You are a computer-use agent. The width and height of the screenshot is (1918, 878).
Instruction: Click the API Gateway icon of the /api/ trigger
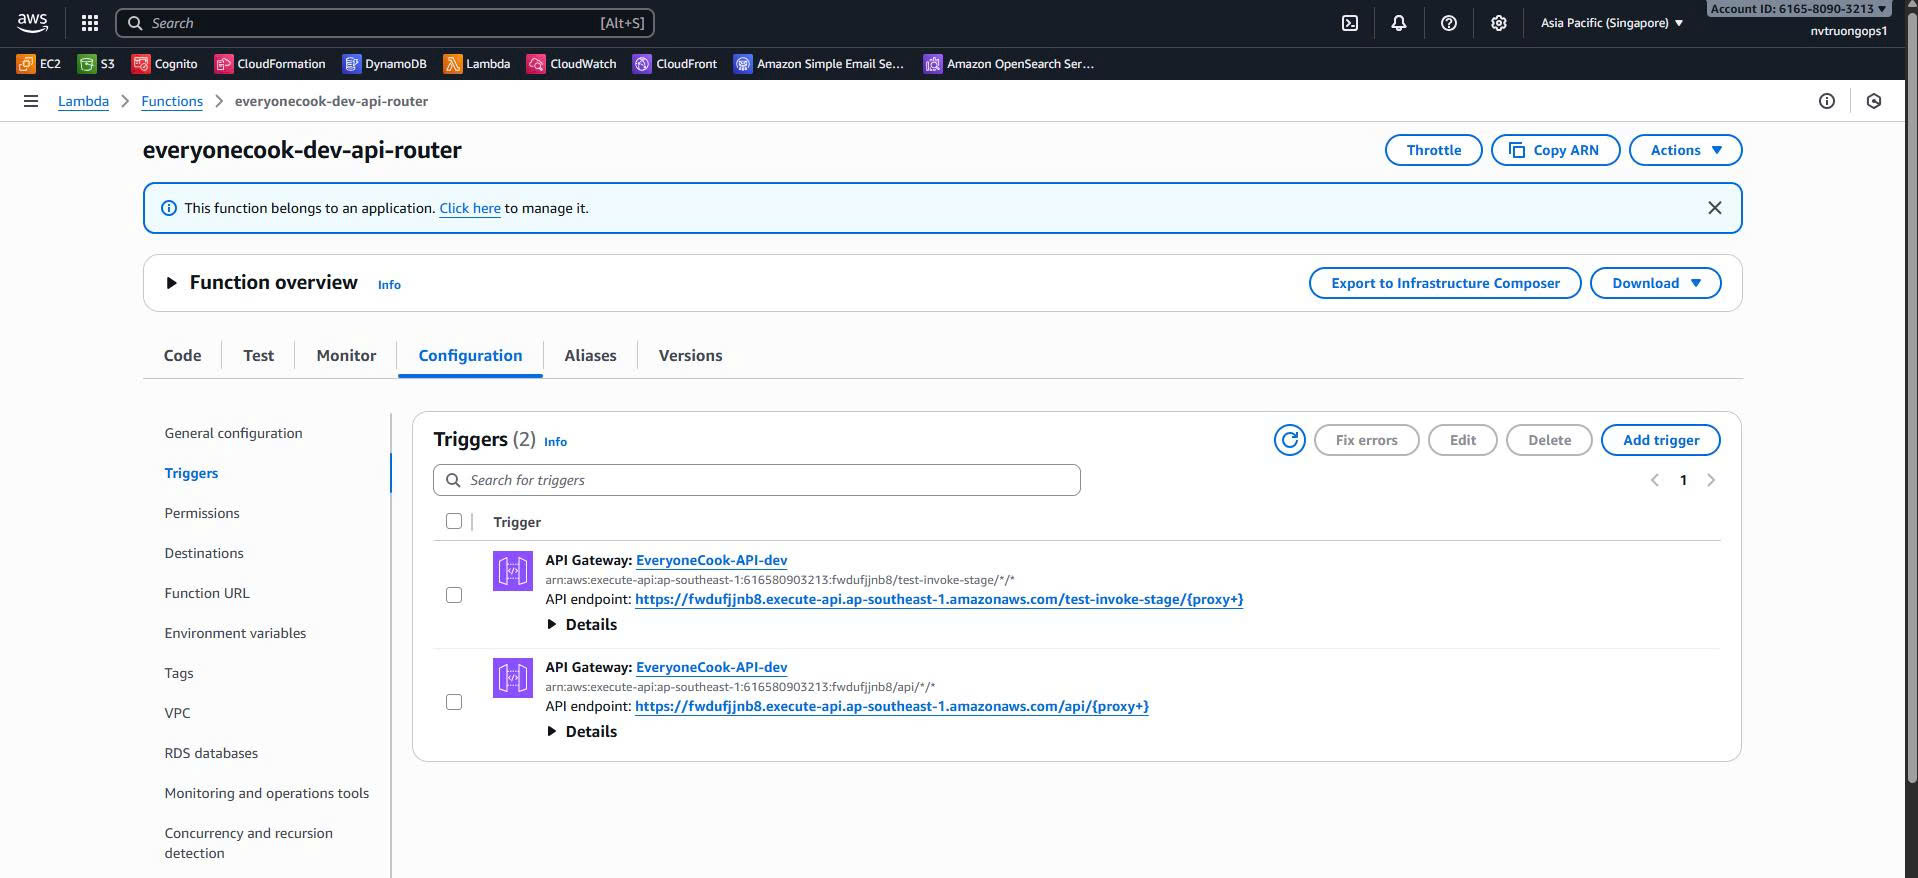(x=513, y=678)
